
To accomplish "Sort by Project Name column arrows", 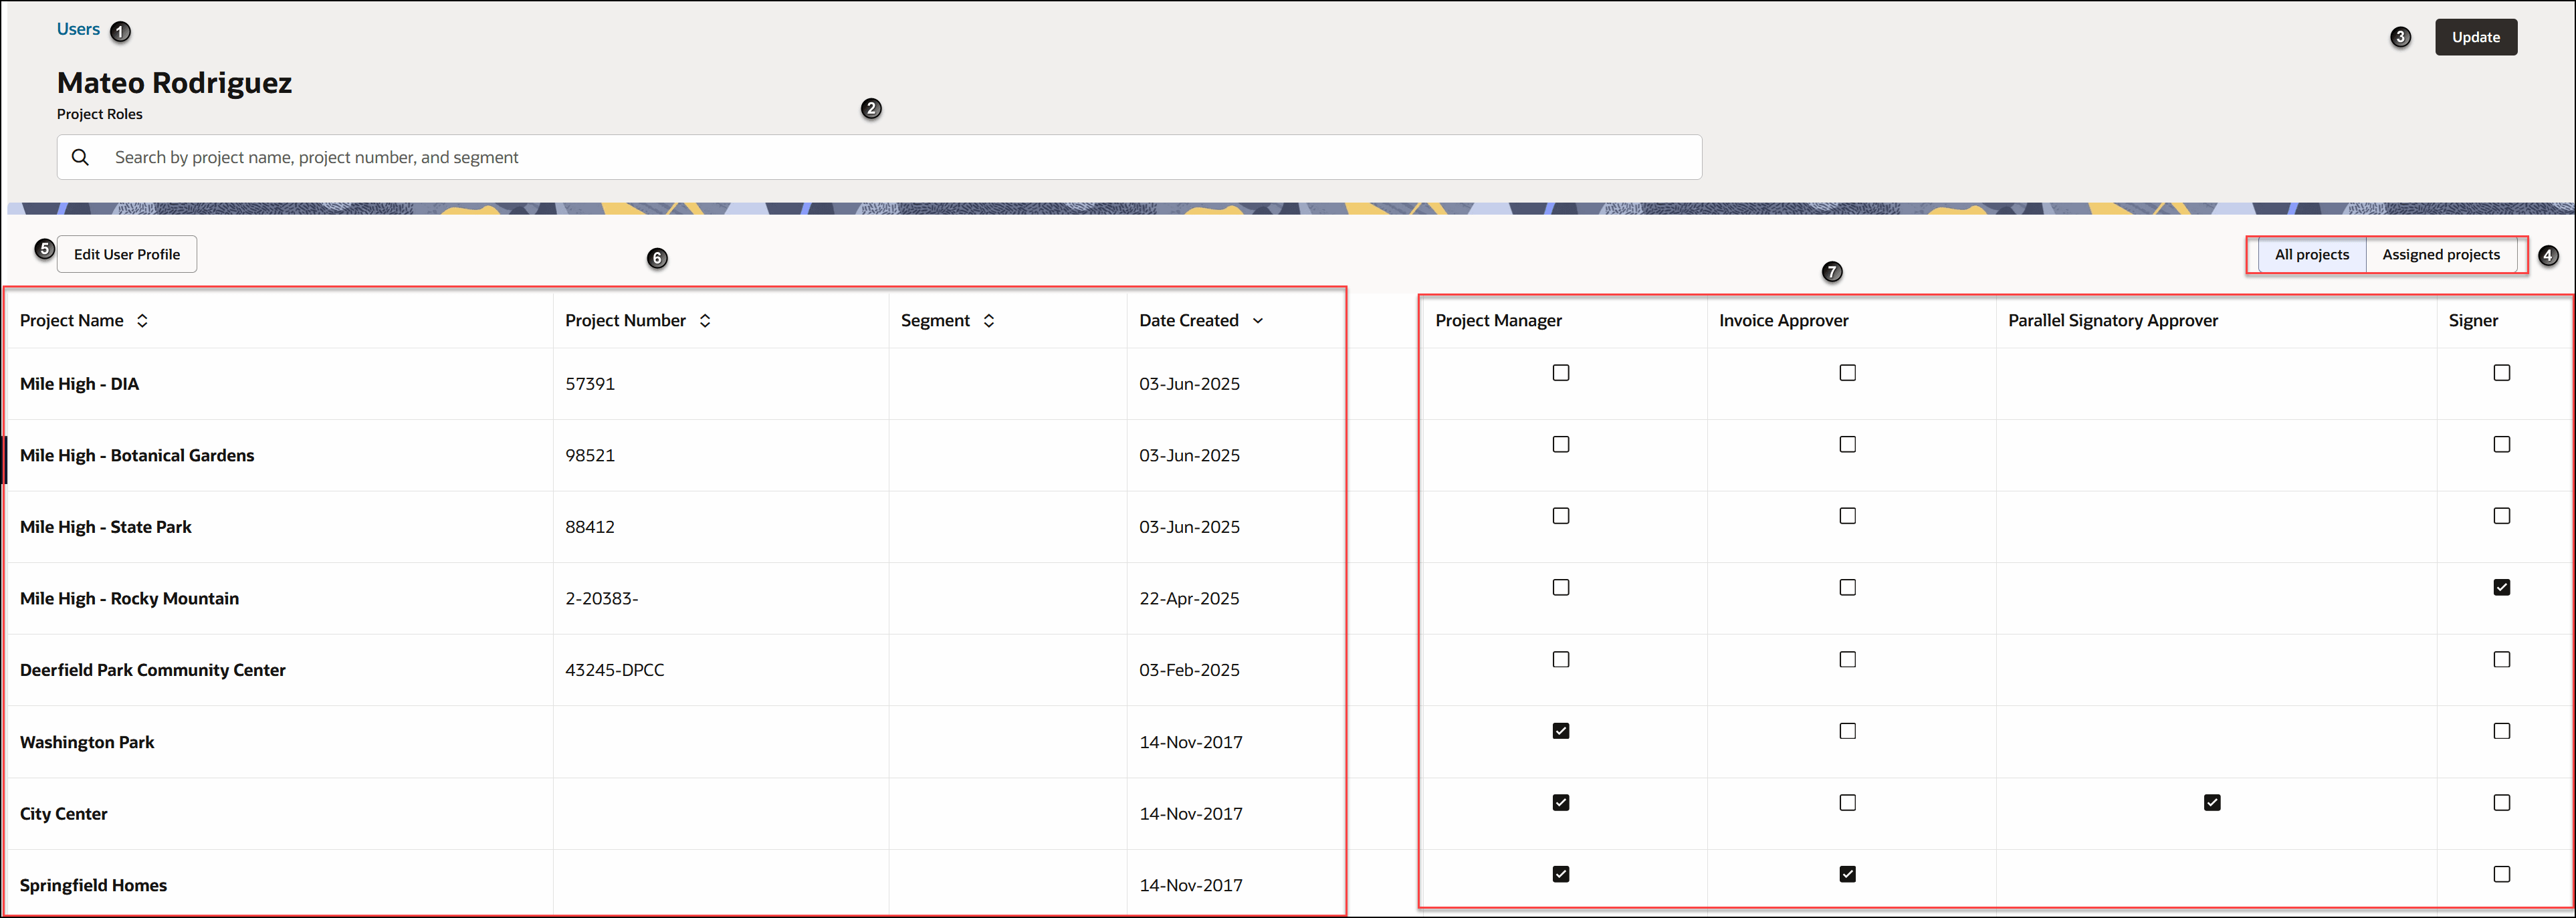I will (142, 320).
